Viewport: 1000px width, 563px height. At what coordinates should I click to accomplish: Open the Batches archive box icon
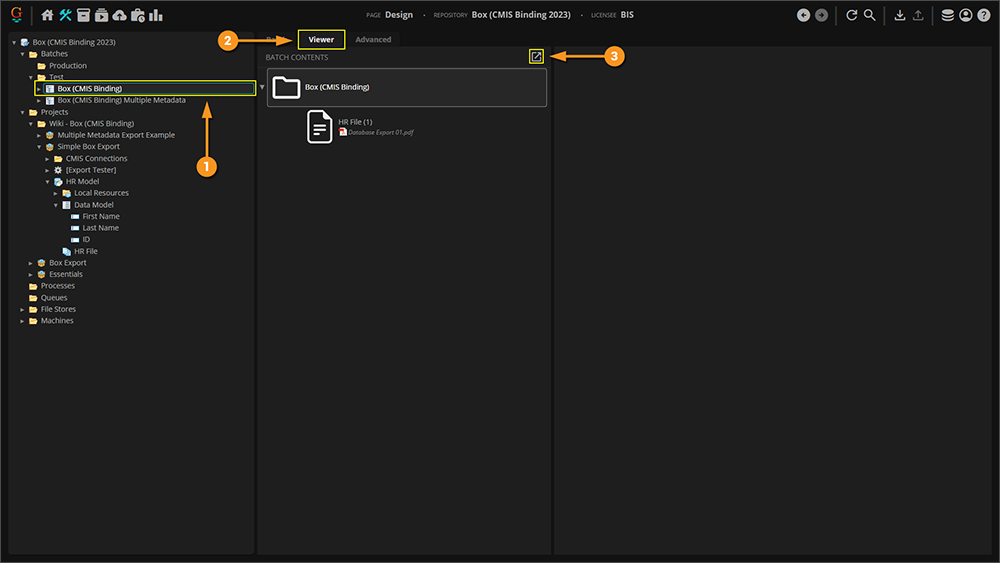coord(83,15)
